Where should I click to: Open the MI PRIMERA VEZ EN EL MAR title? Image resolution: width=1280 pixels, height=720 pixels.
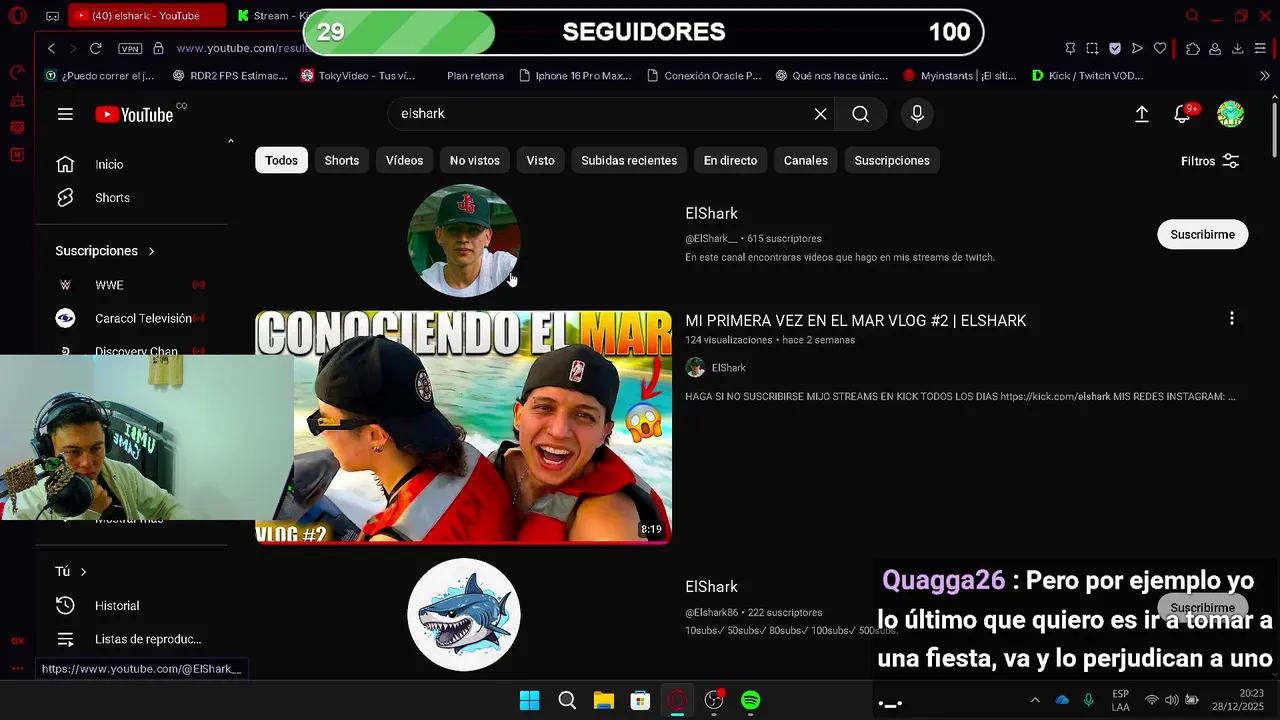[855, 321]
